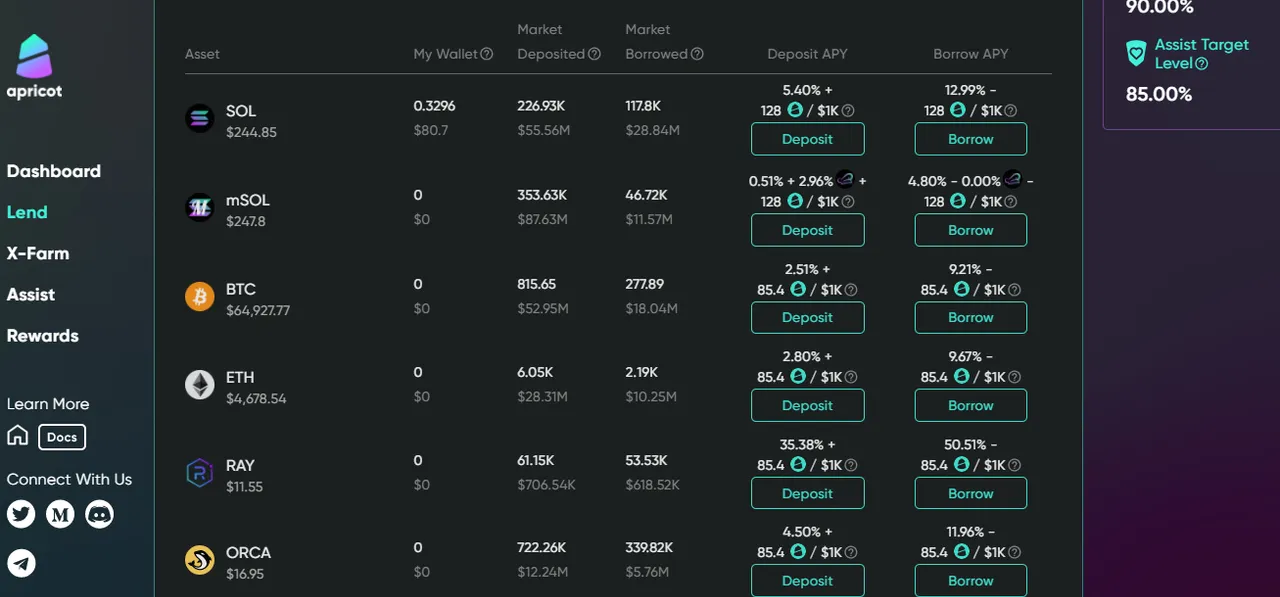Click the ORCA token icon

point(200,560)
